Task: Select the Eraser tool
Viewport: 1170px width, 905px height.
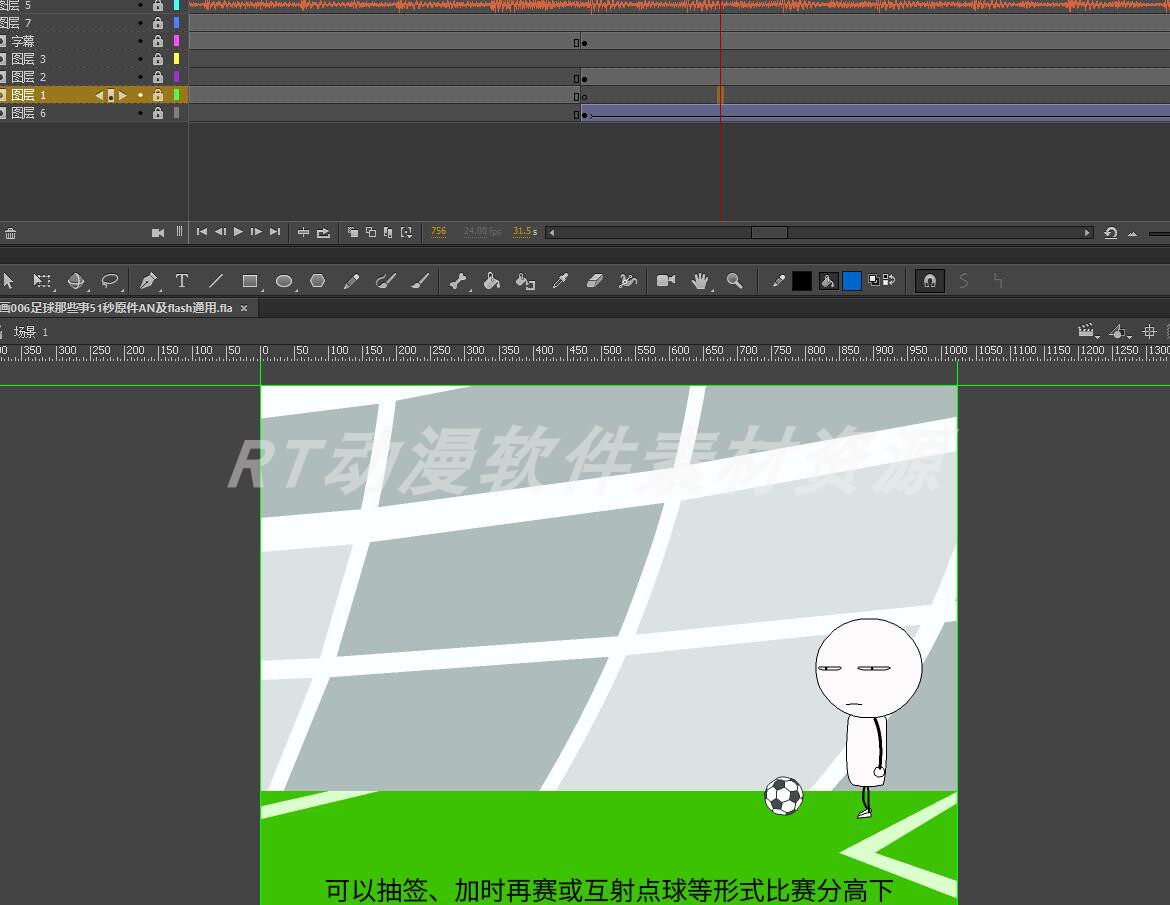Action: [594, 281]
